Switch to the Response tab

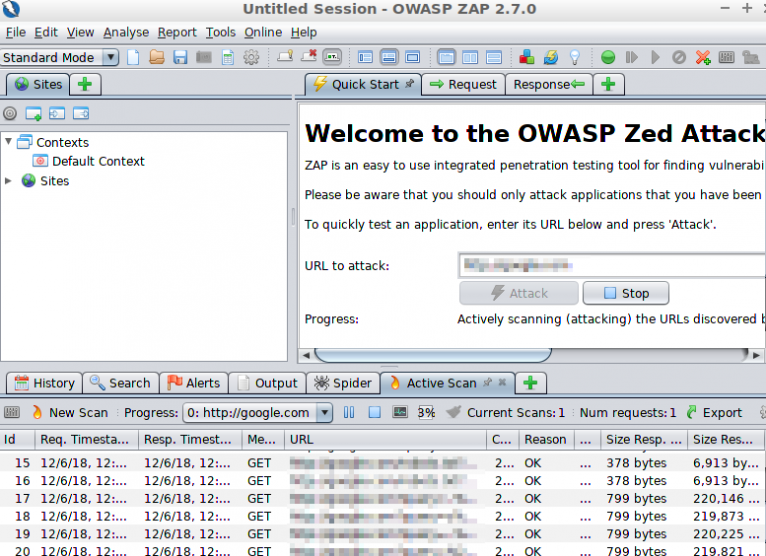[549, 85]
